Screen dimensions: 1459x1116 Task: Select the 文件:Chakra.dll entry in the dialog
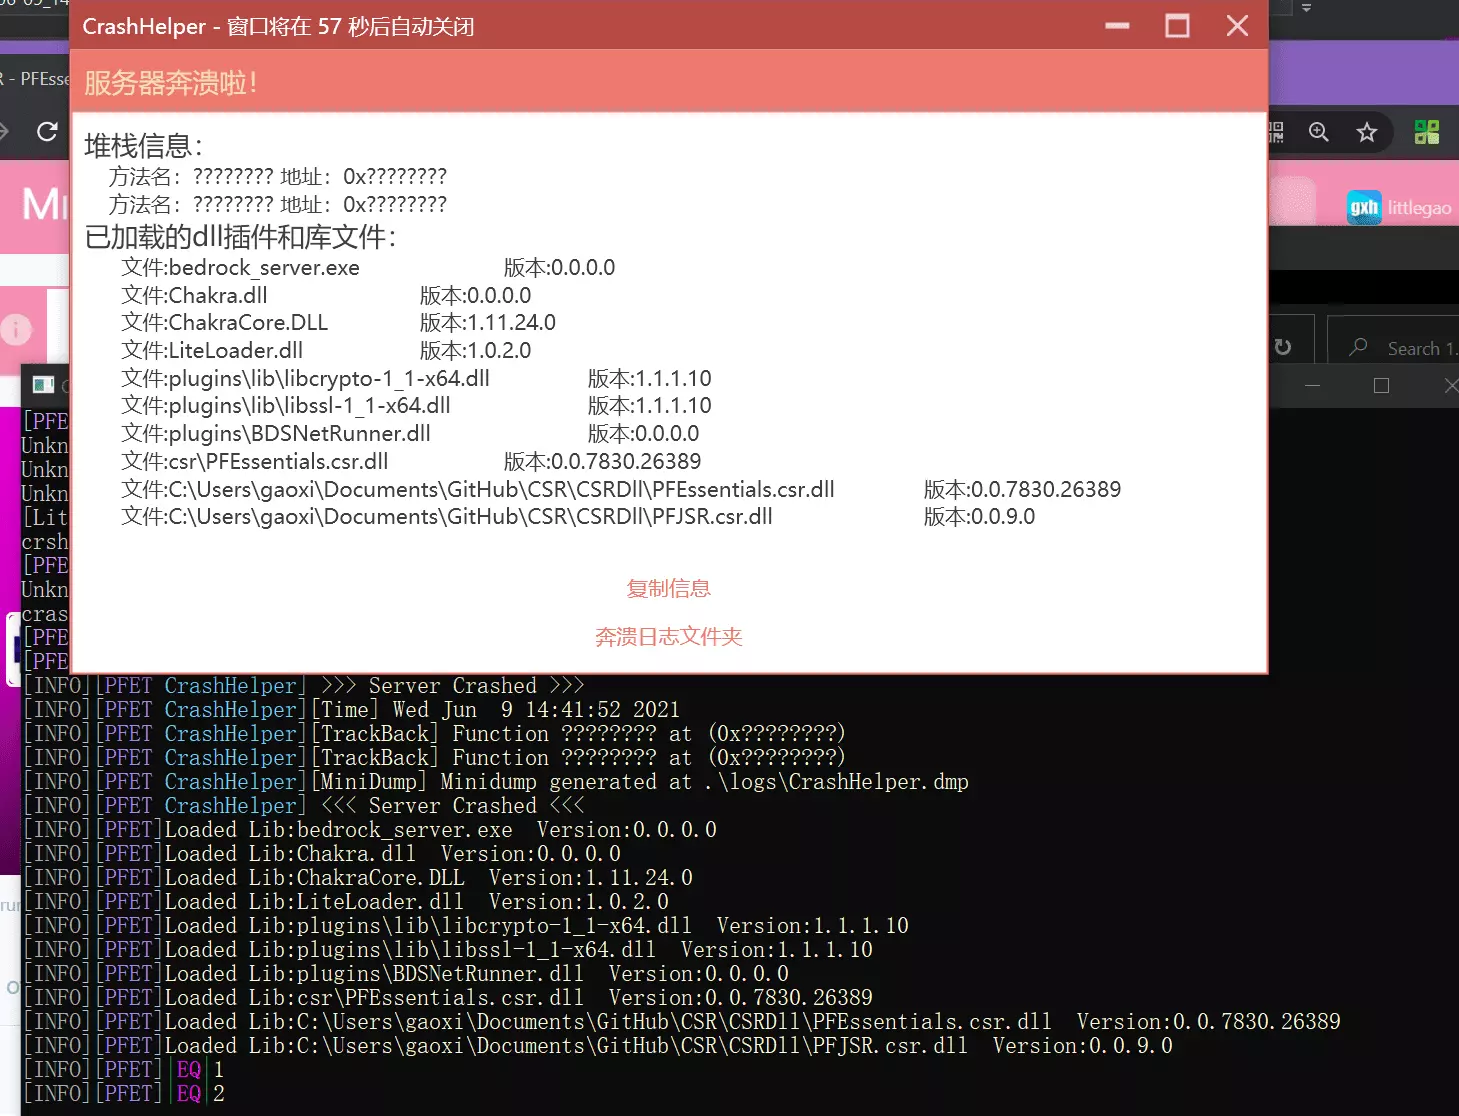(x=194, y=296)
